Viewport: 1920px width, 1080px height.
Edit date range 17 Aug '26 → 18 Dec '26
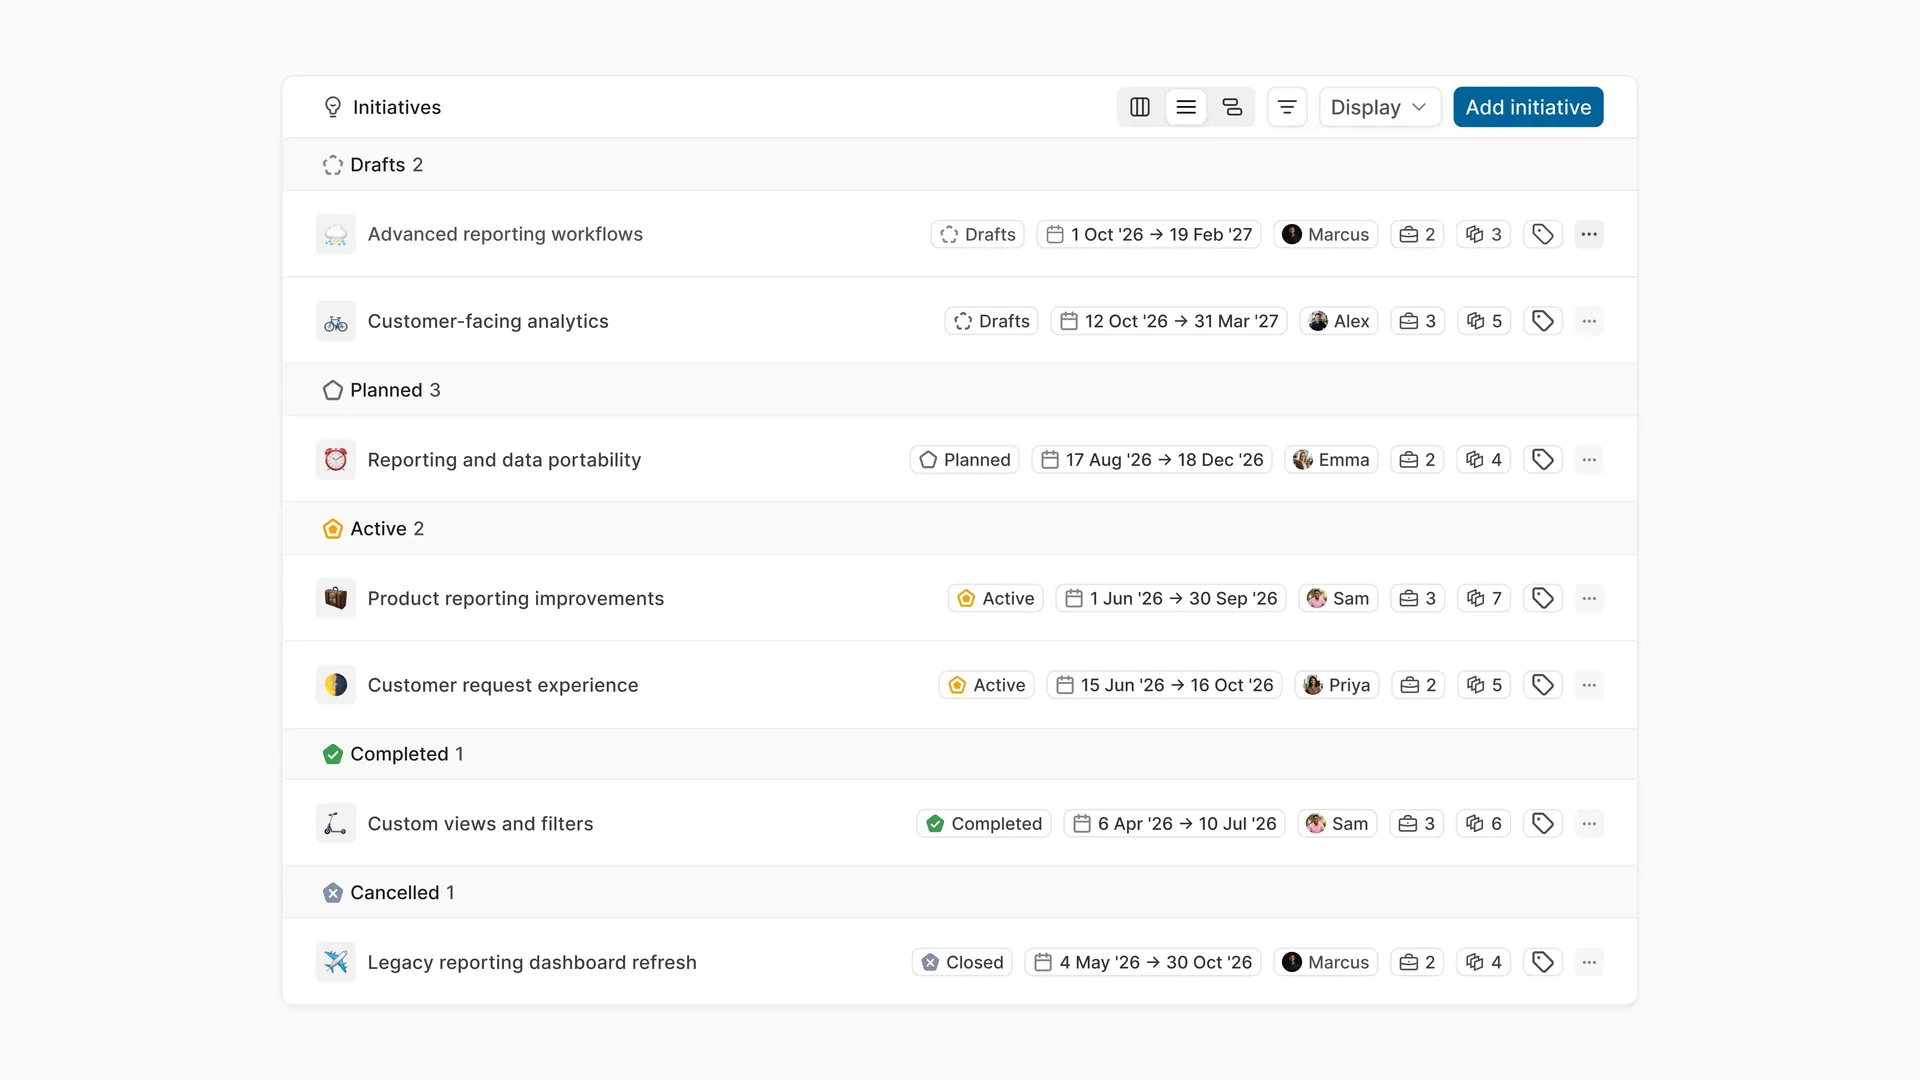click(1152, 460)
